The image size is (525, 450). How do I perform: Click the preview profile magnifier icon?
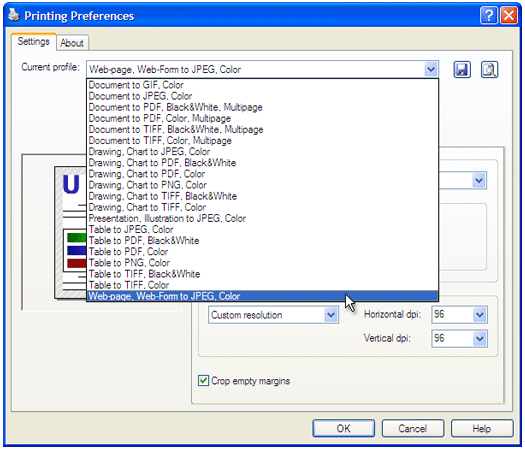coord(489,70)
